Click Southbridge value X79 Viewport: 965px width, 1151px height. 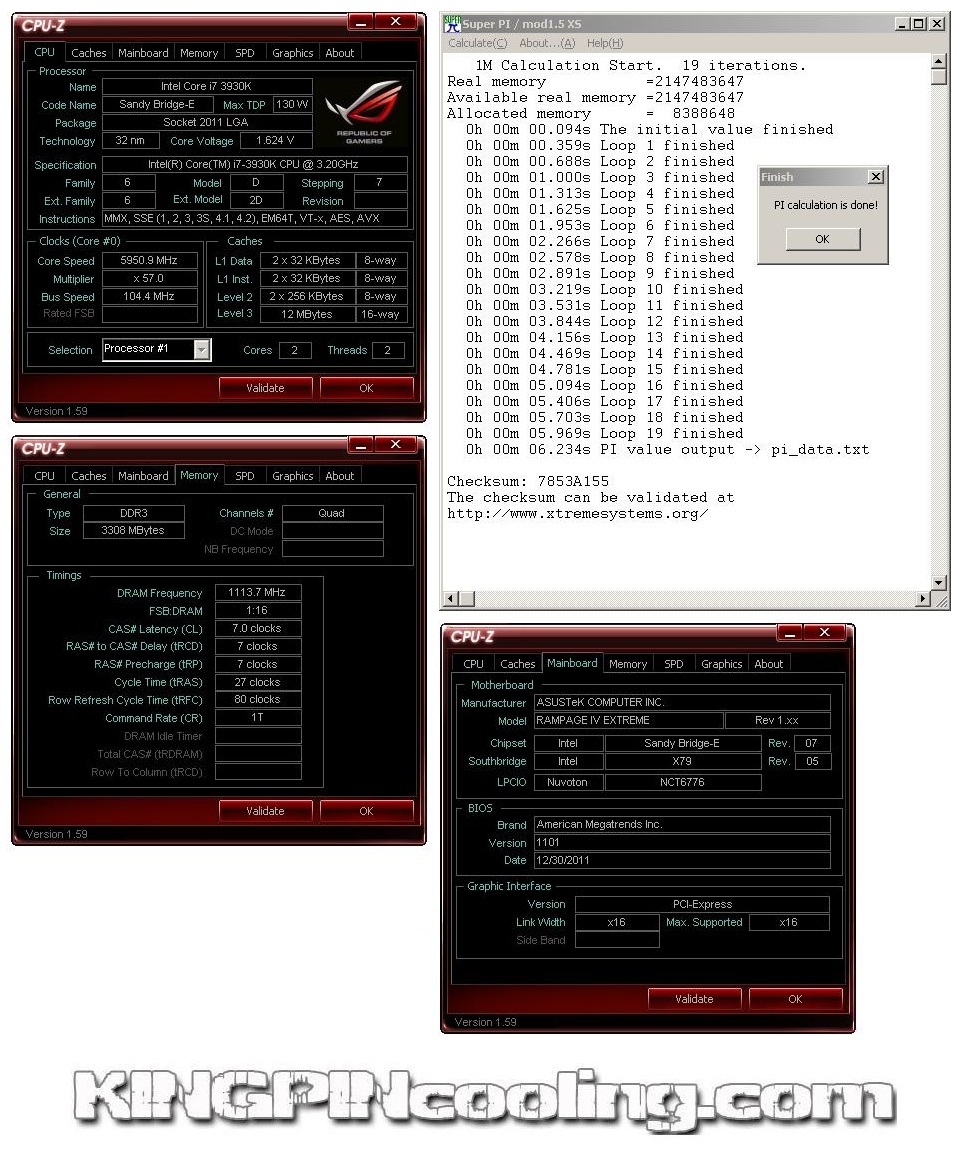[682, 762]
